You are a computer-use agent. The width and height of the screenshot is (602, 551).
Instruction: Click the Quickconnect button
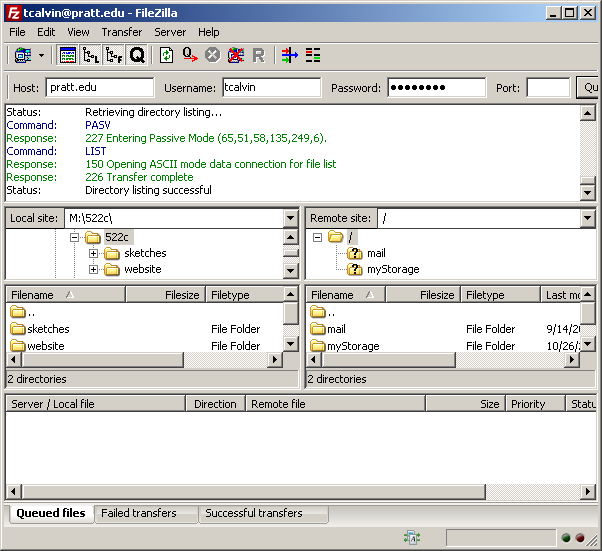587,88
